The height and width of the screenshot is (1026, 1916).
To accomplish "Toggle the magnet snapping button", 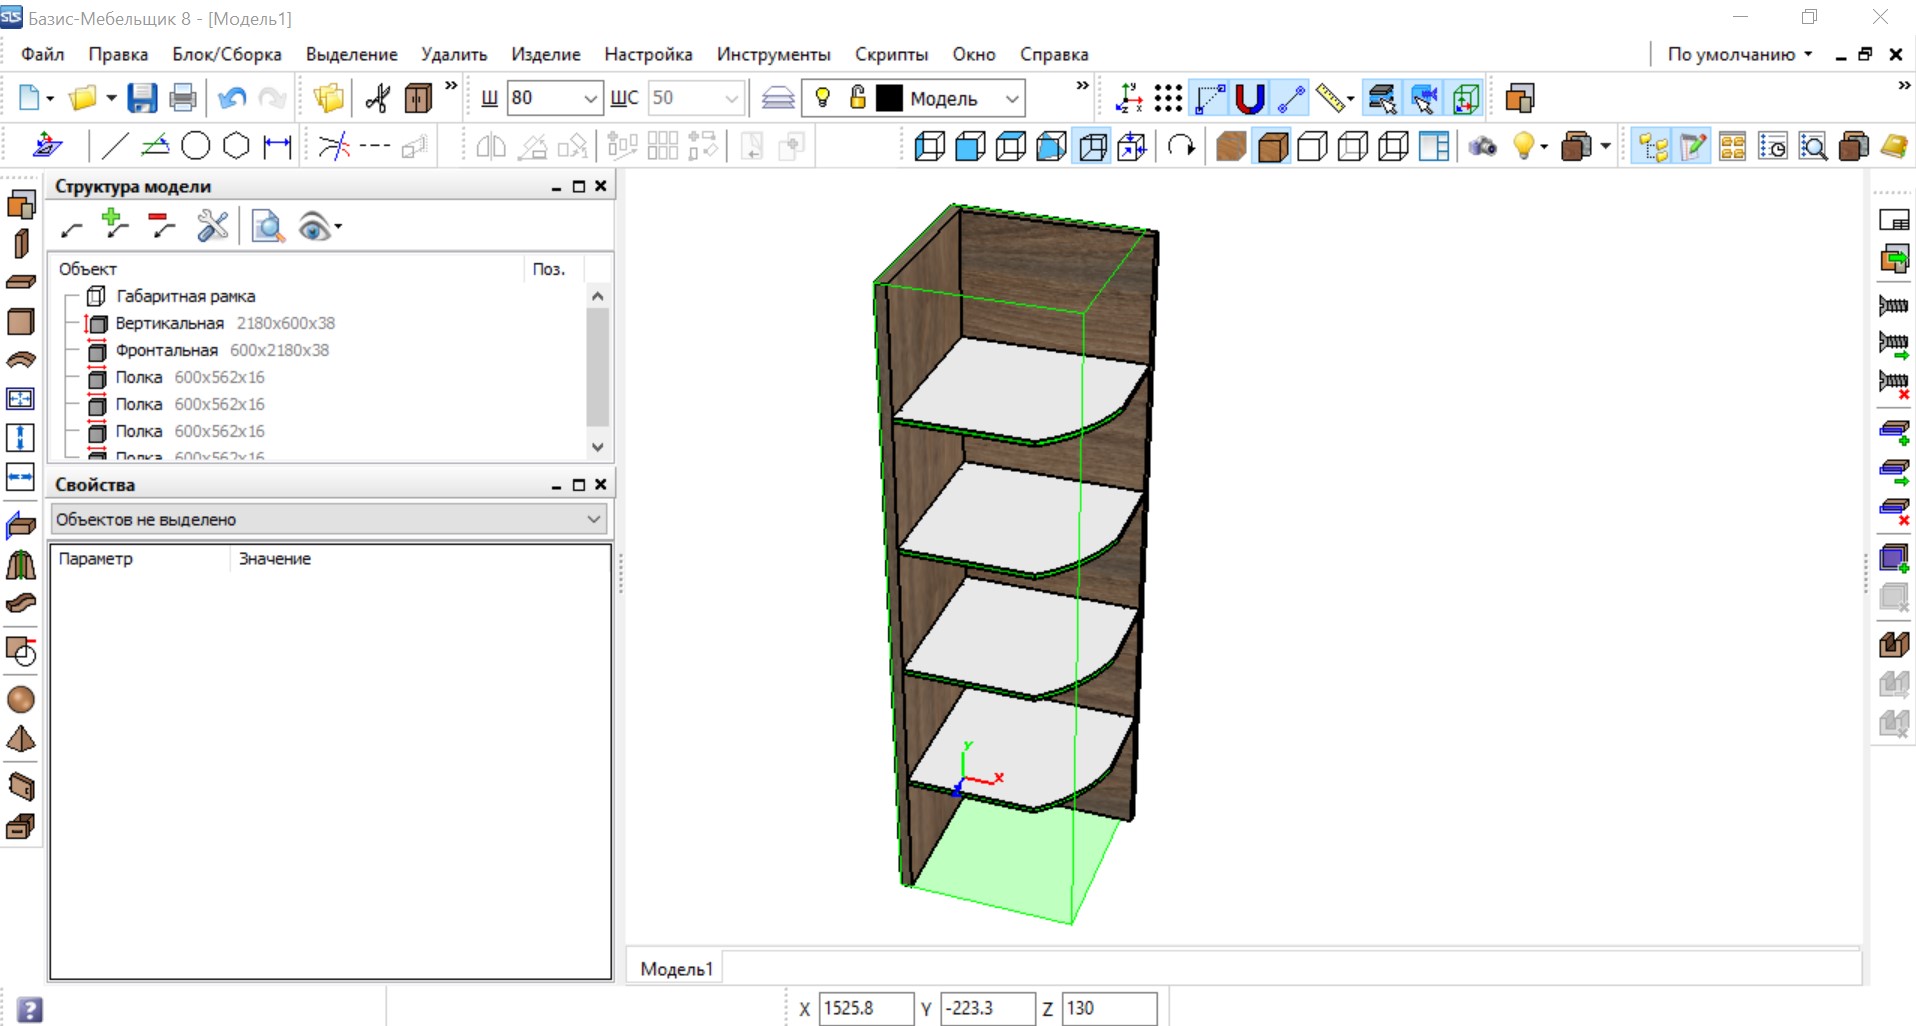I will click(x=1250, y=98).
